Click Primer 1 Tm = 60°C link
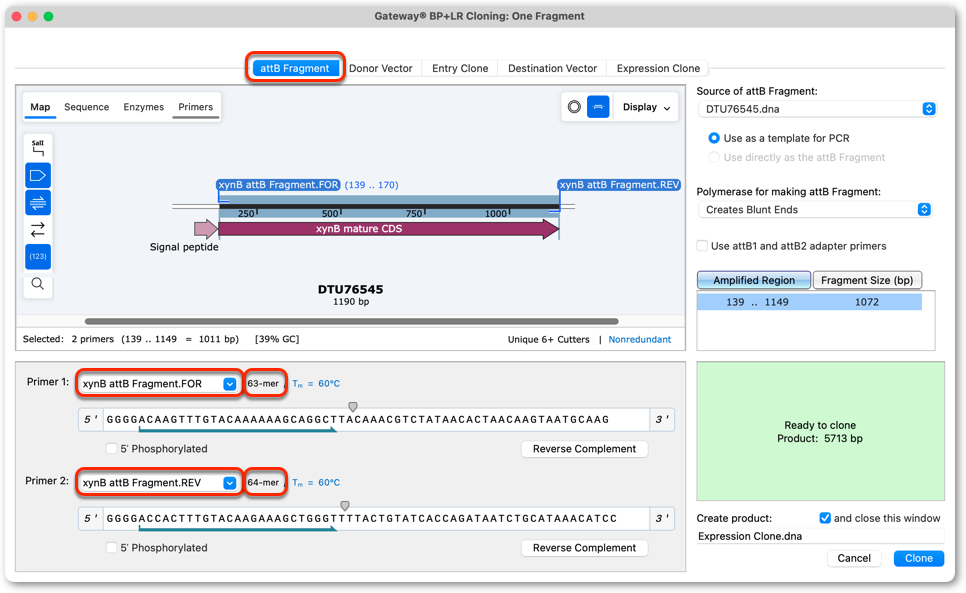 316,384
